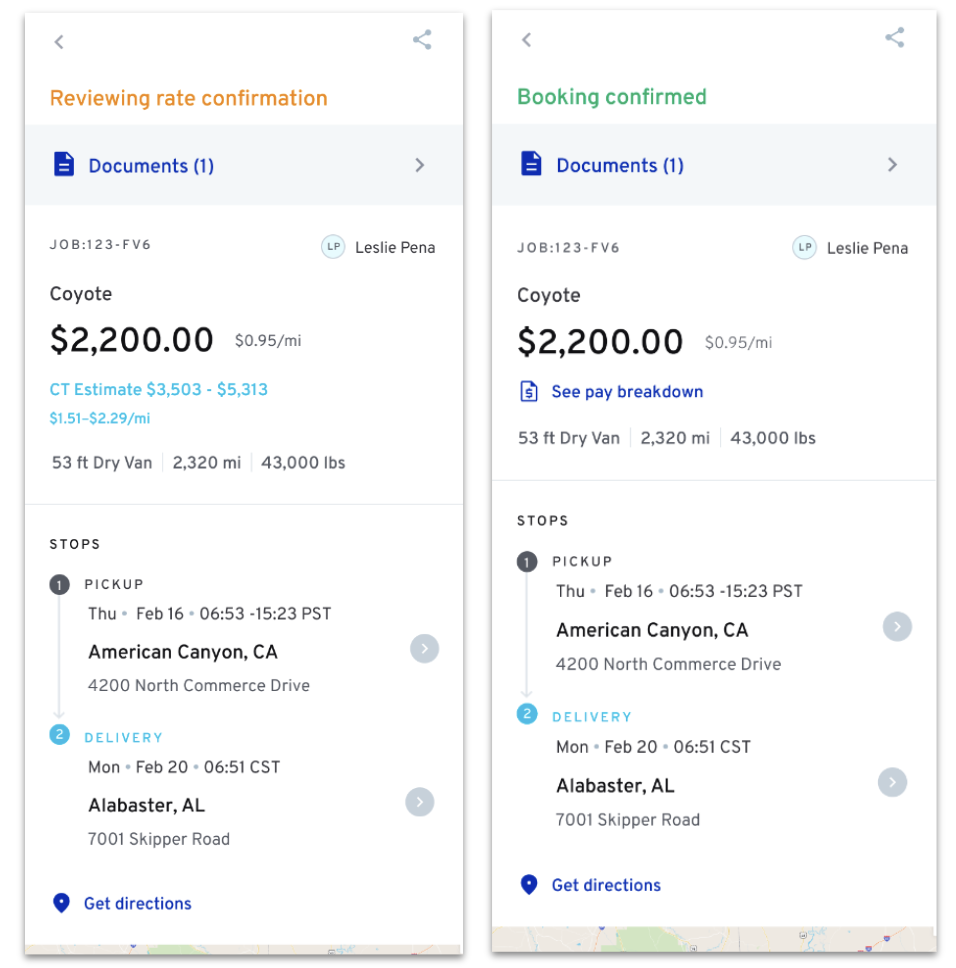956x968 pixels.
Task: Click the pay breakdown dollar document icon
Action: coord(529,391)
